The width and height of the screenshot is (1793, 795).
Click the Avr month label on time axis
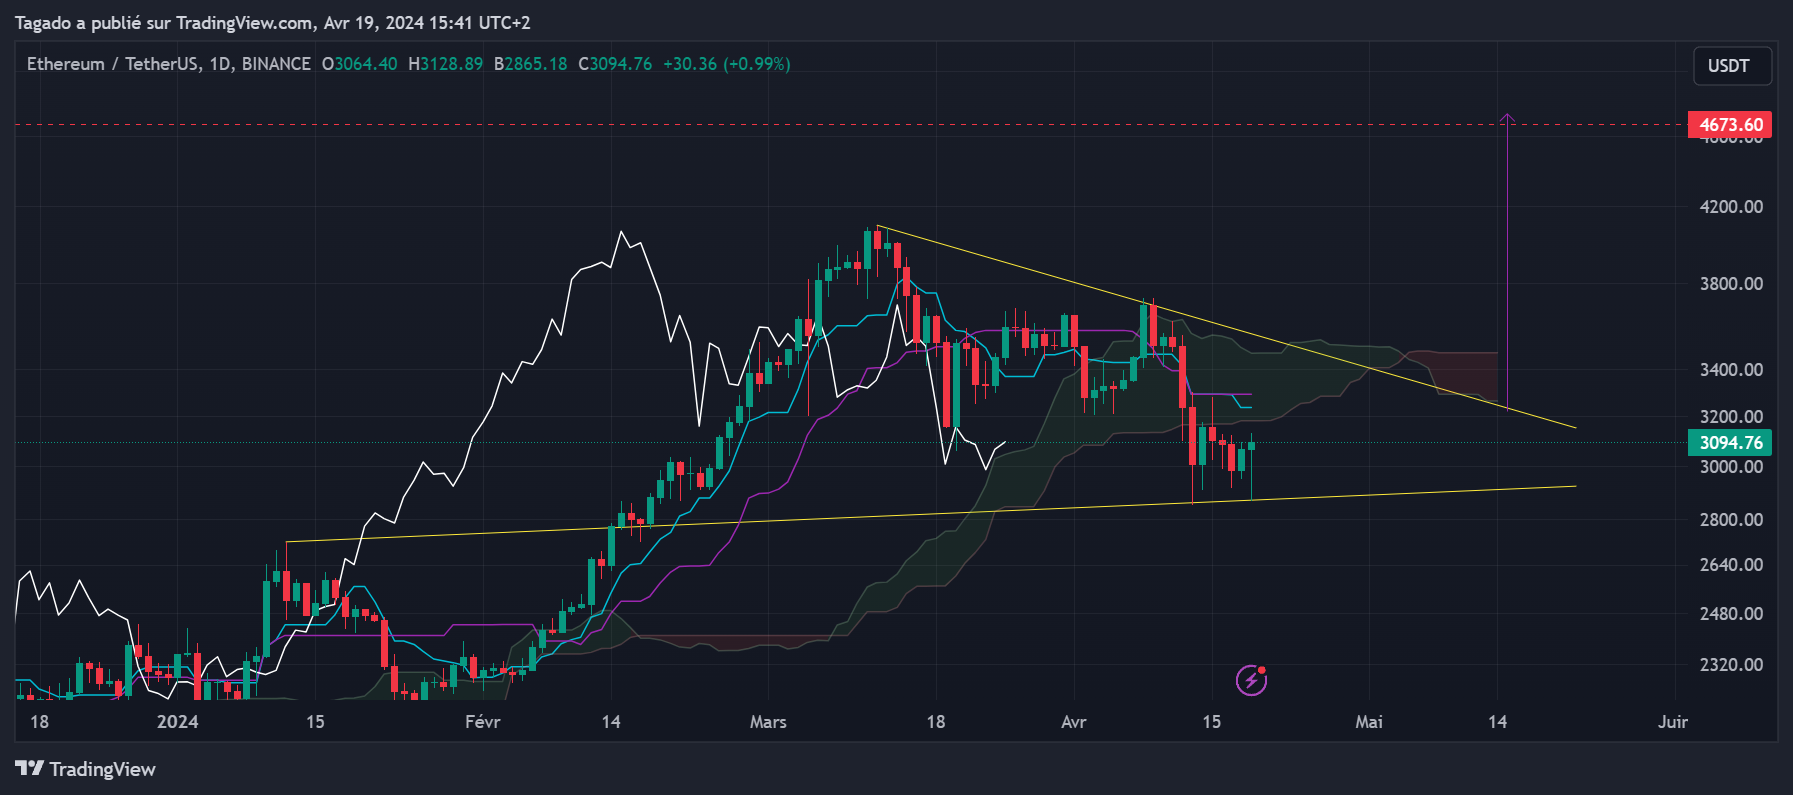point(1074,722)
